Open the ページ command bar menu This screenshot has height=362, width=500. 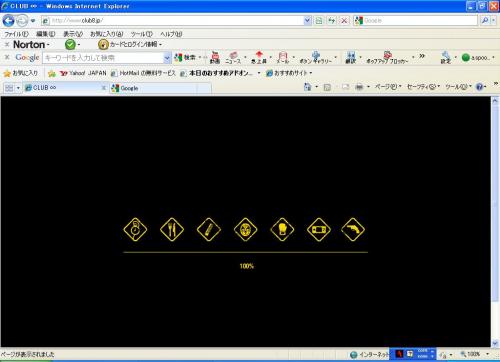pyautogui.click(x=388, y=87)
